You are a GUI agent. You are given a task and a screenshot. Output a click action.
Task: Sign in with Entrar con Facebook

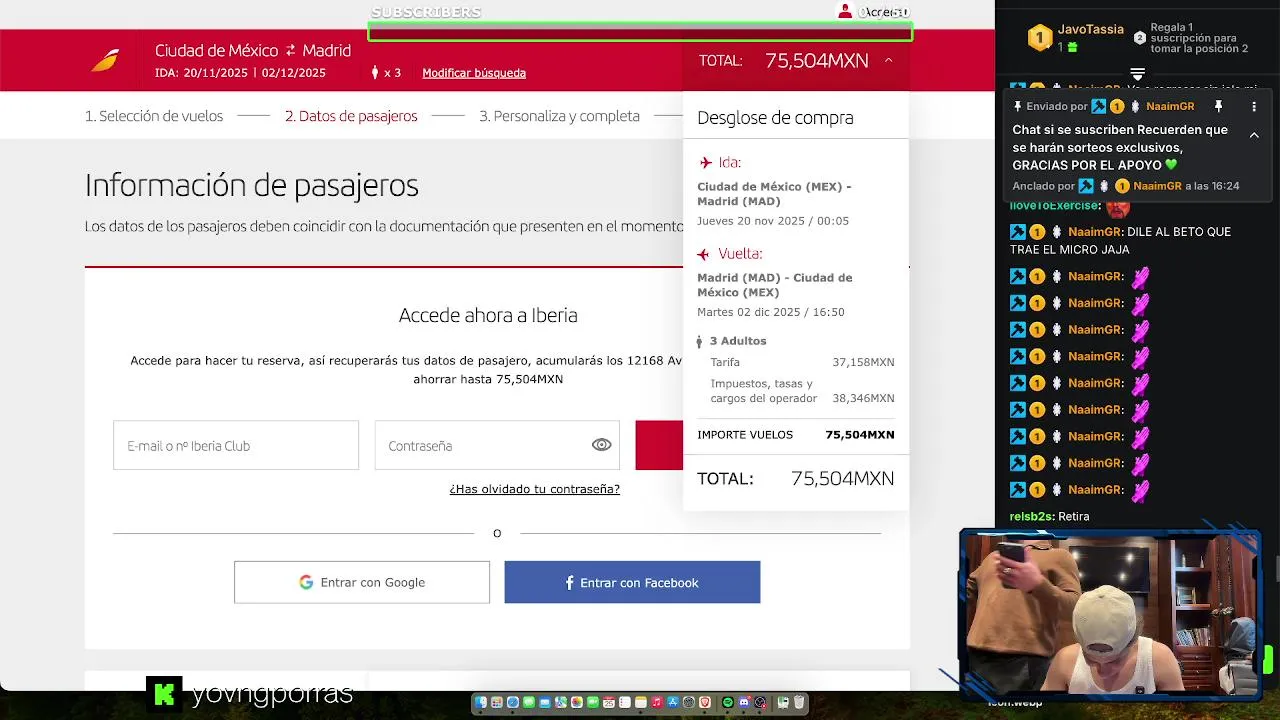click(x=632, y=582)
